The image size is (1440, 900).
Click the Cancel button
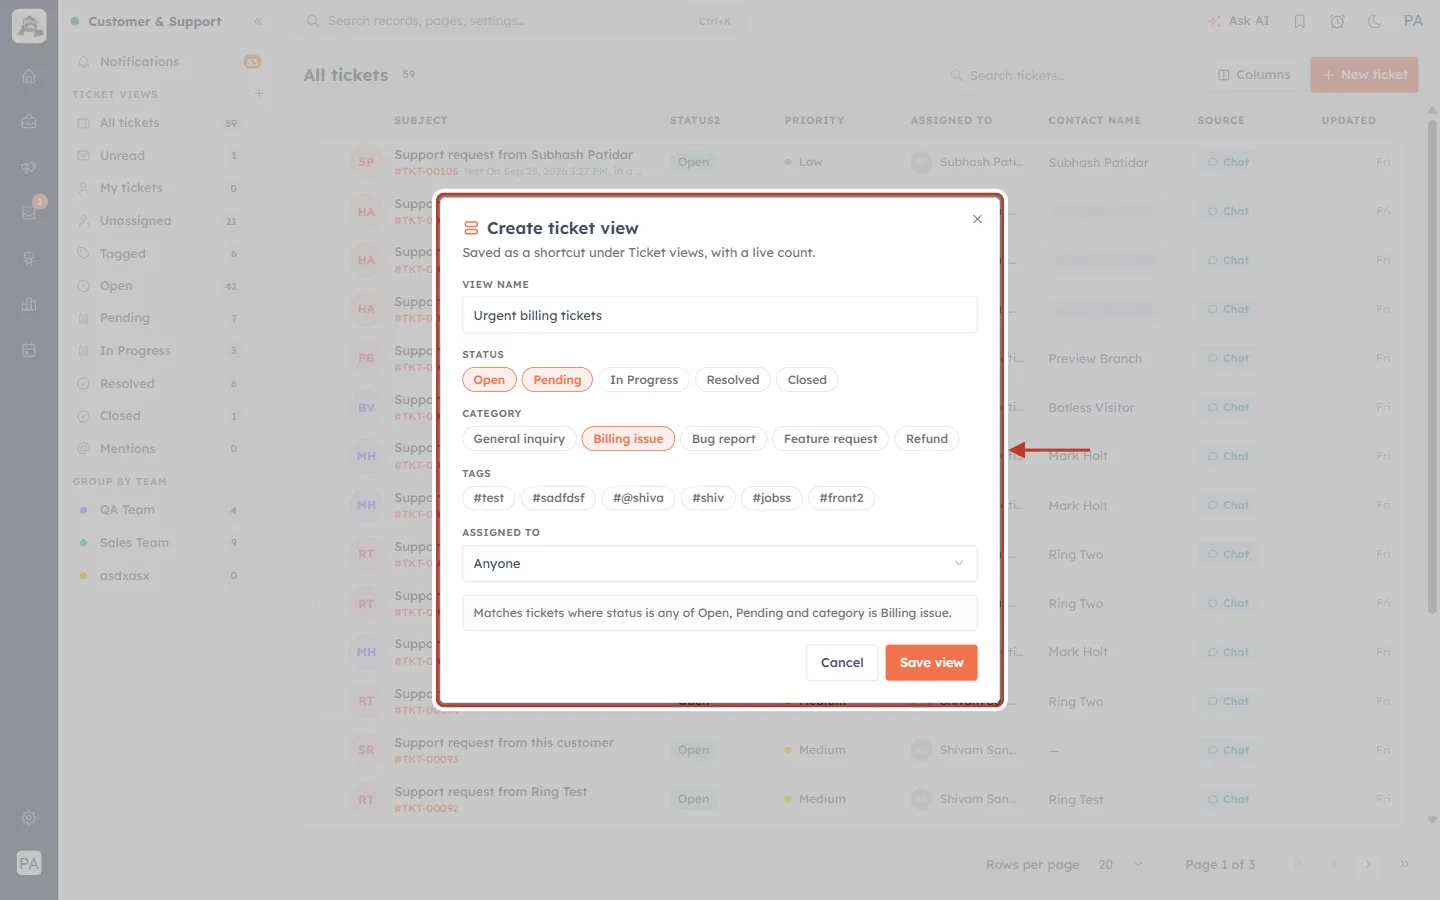coord(842,663)
